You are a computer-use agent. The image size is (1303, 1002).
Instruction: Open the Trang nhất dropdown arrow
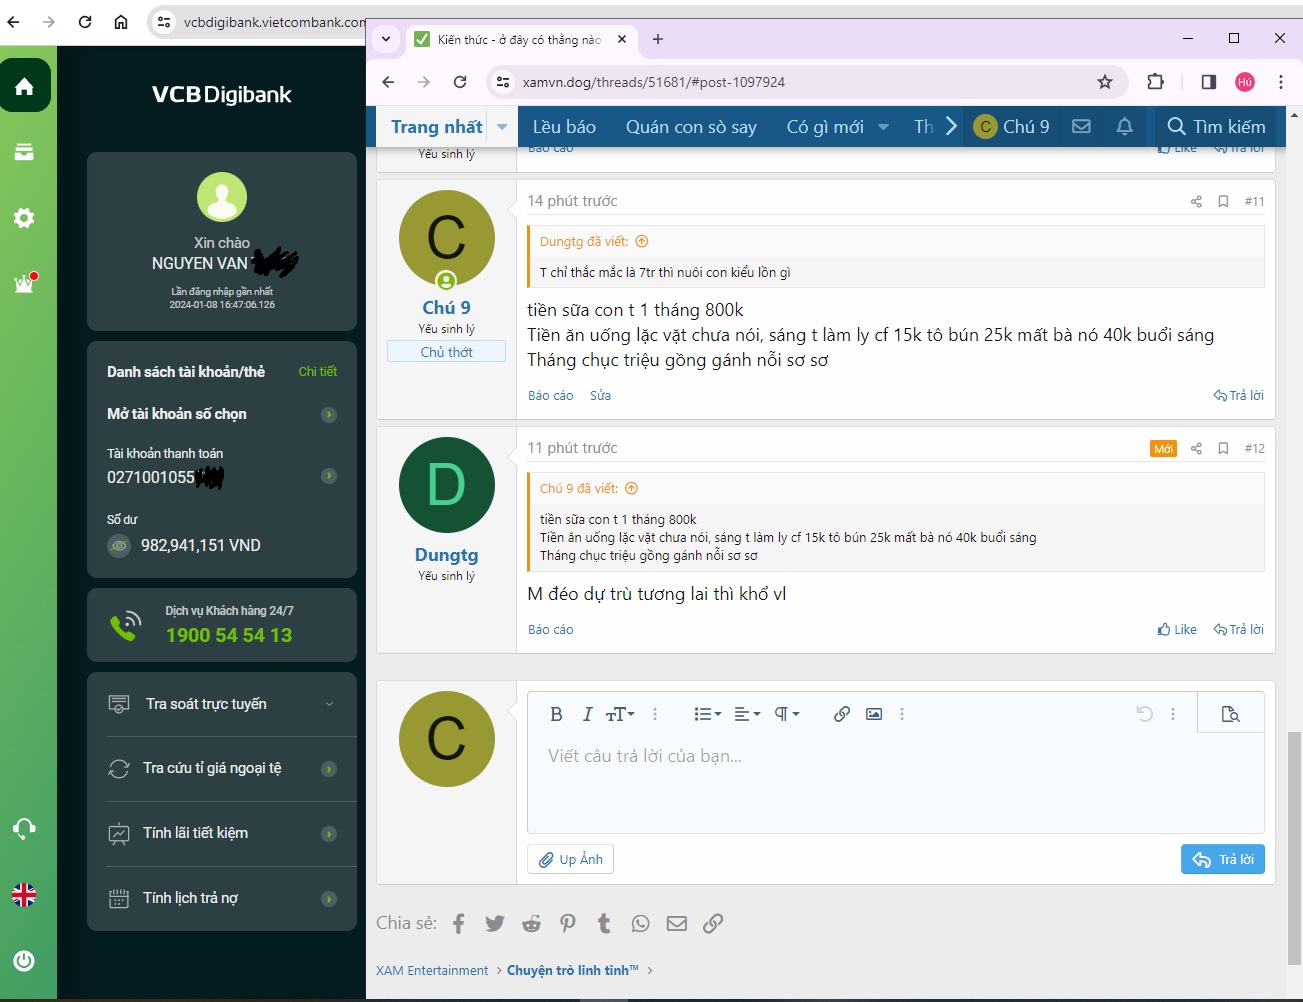[x=502, y=127]
